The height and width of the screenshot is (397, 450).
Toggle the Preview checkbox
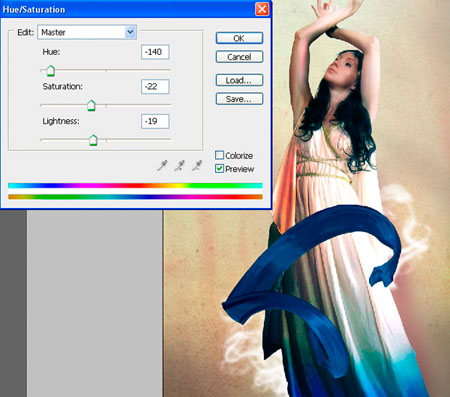click(219, 169)
